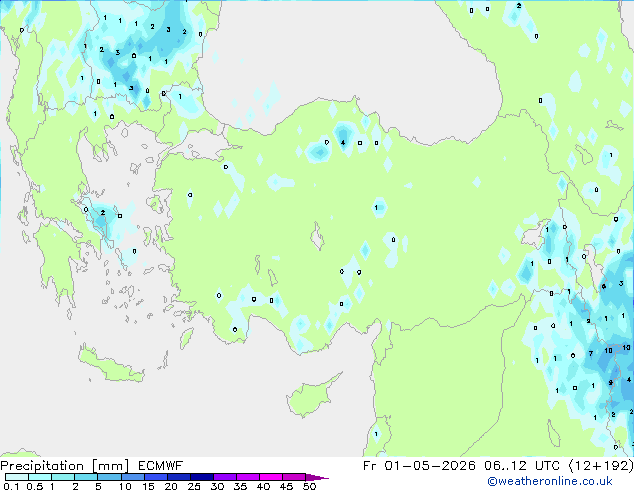Click the '06..12 UTC' time text

point(522,466)
